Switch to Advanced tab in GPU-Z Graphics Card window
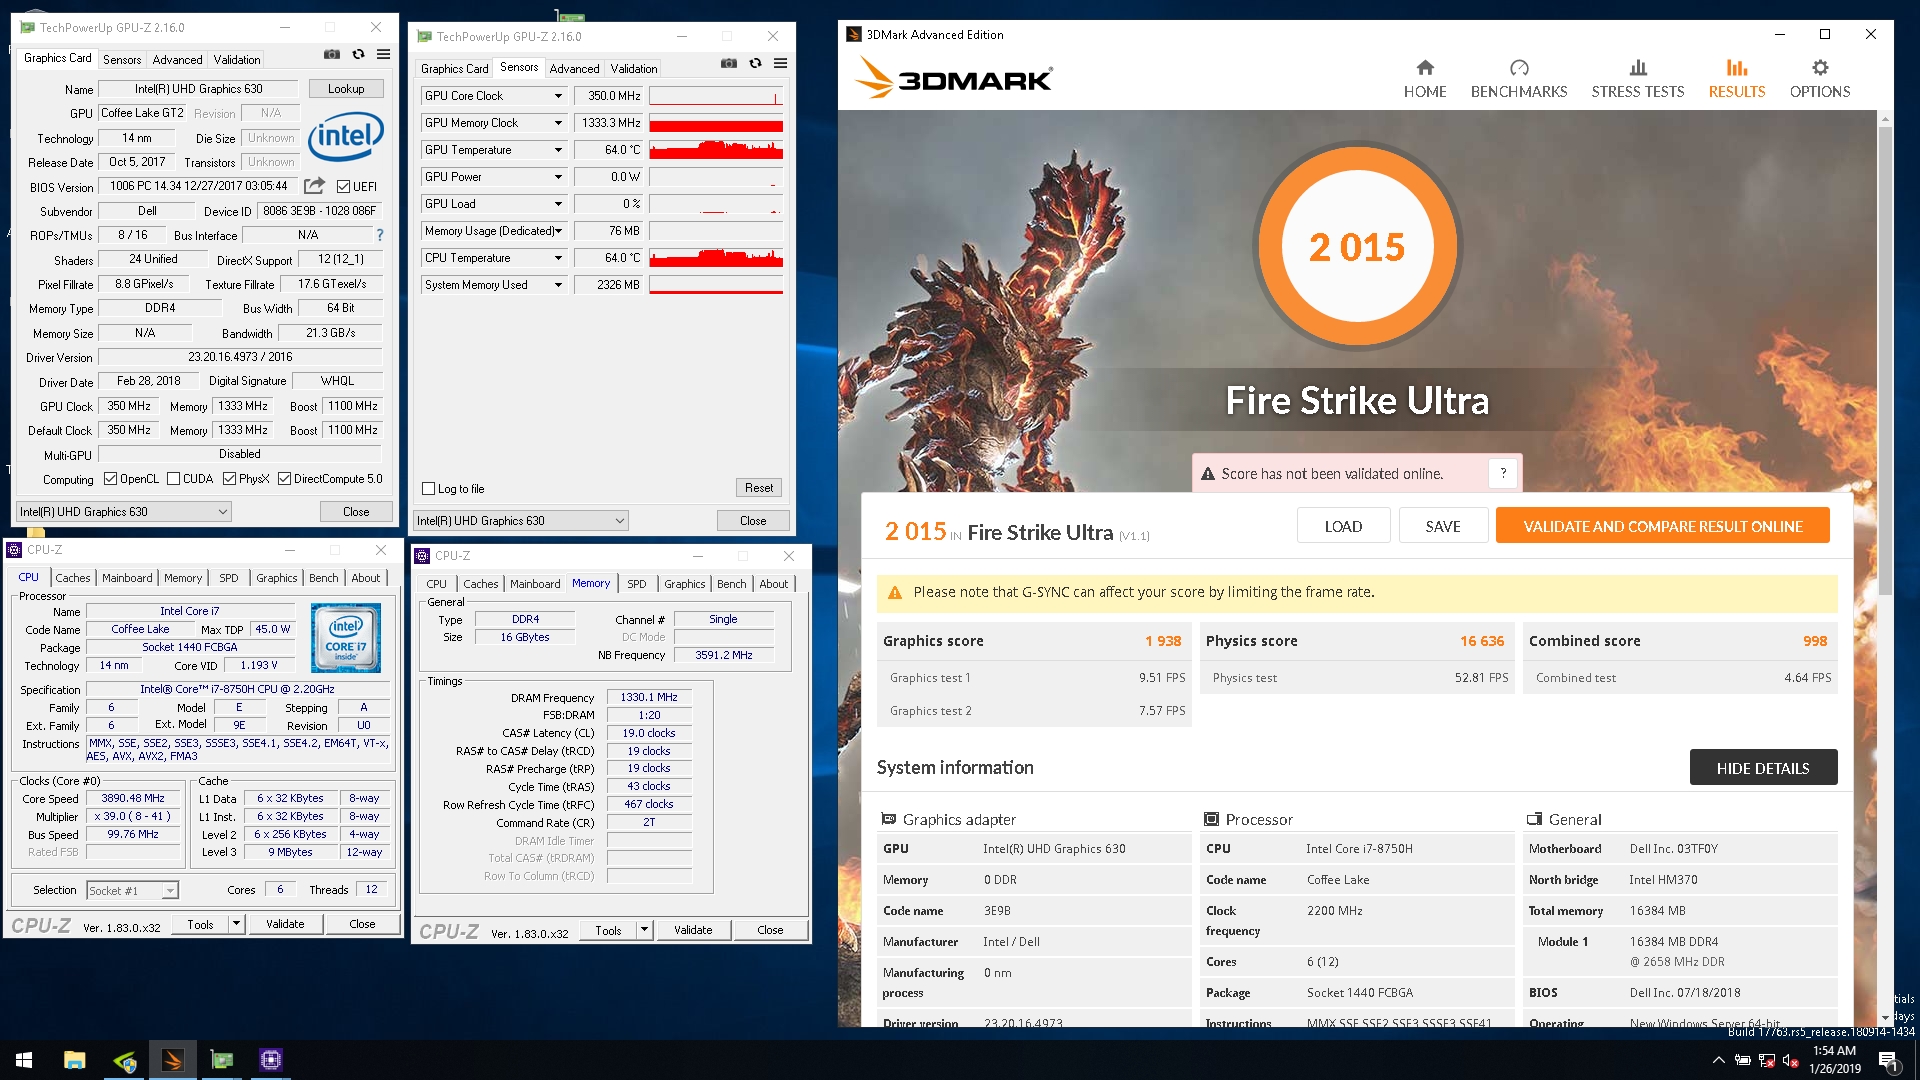This screenshot has height=1080, width=1920. point(177,60)
